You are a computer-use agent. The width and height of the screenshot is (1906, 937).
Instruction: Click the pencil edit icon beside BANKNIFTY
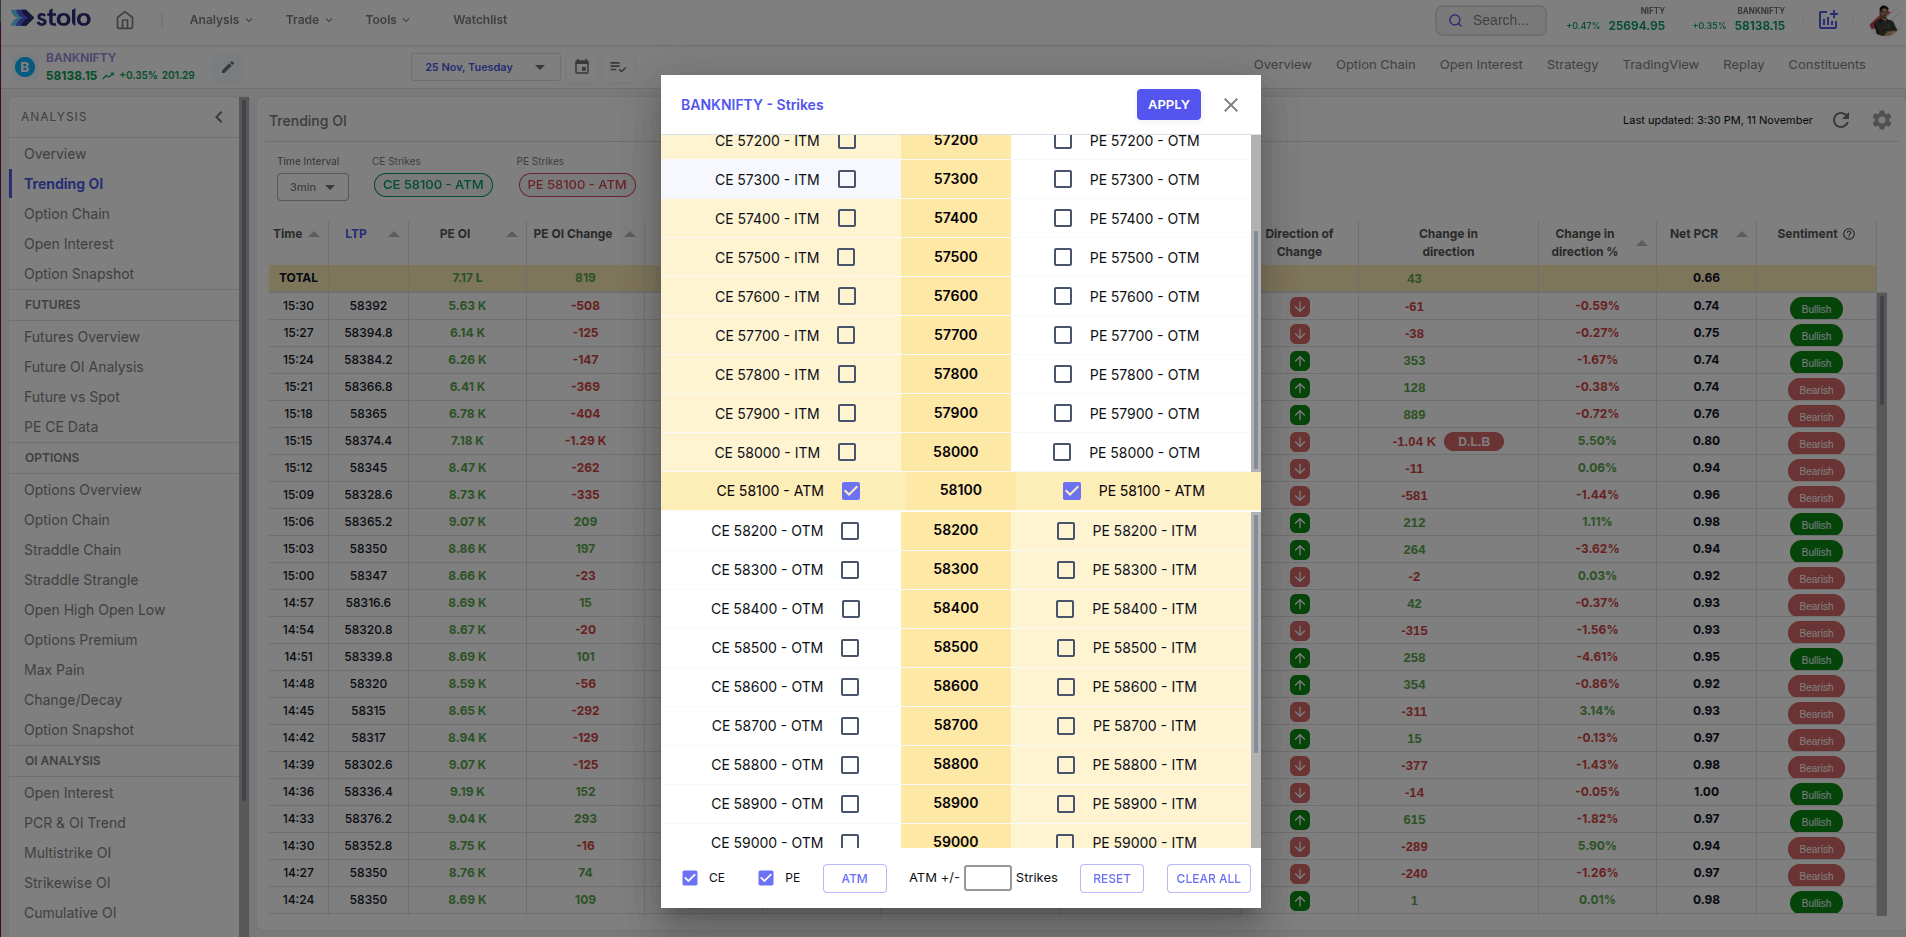tap(228, 67)
